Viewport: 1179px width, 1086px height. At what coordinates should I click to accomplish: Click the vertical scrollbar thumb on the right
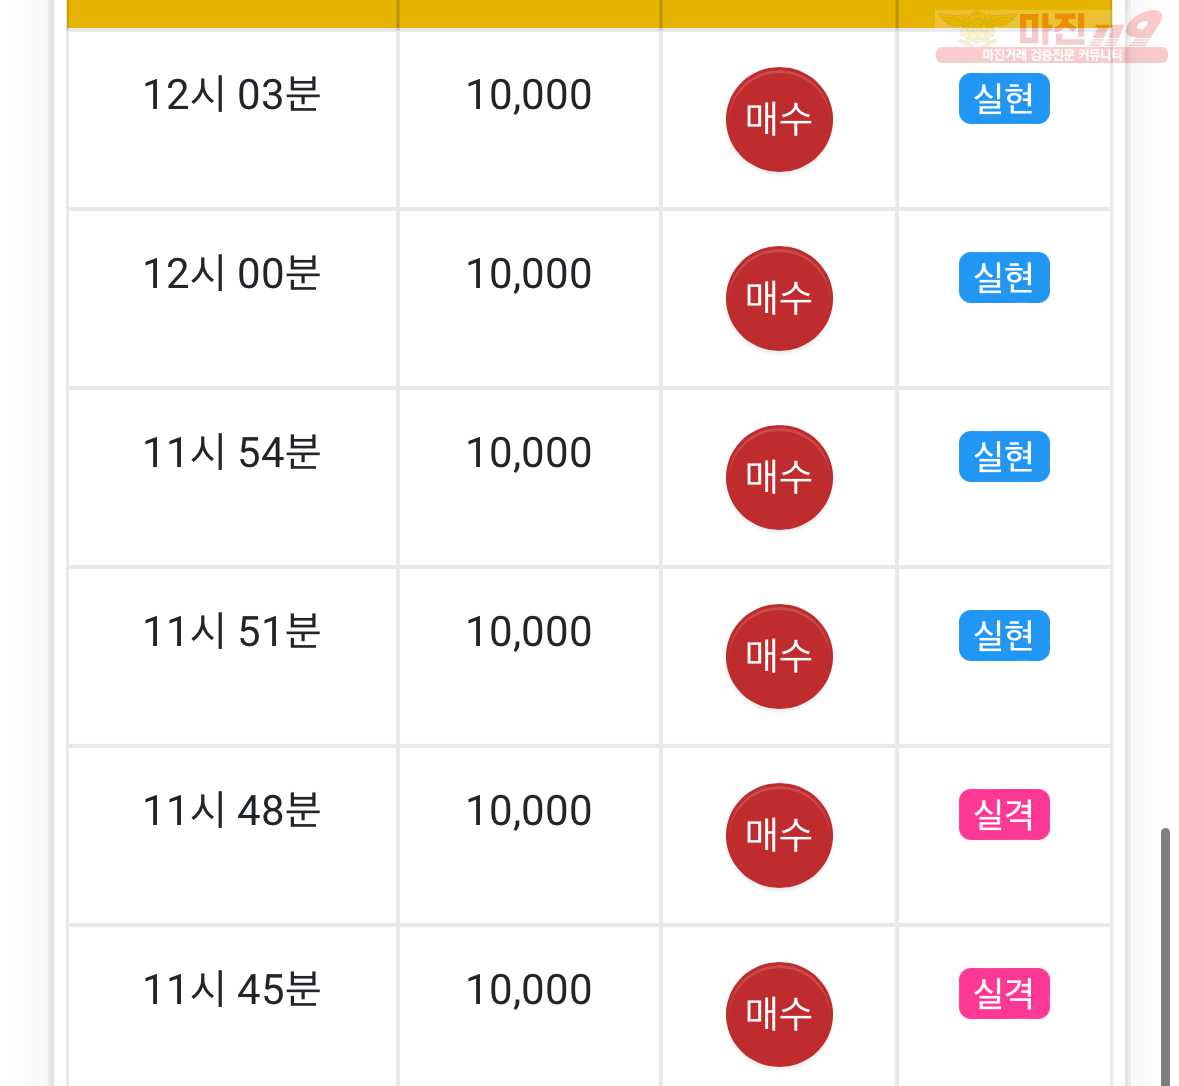tap(1165, 957)
